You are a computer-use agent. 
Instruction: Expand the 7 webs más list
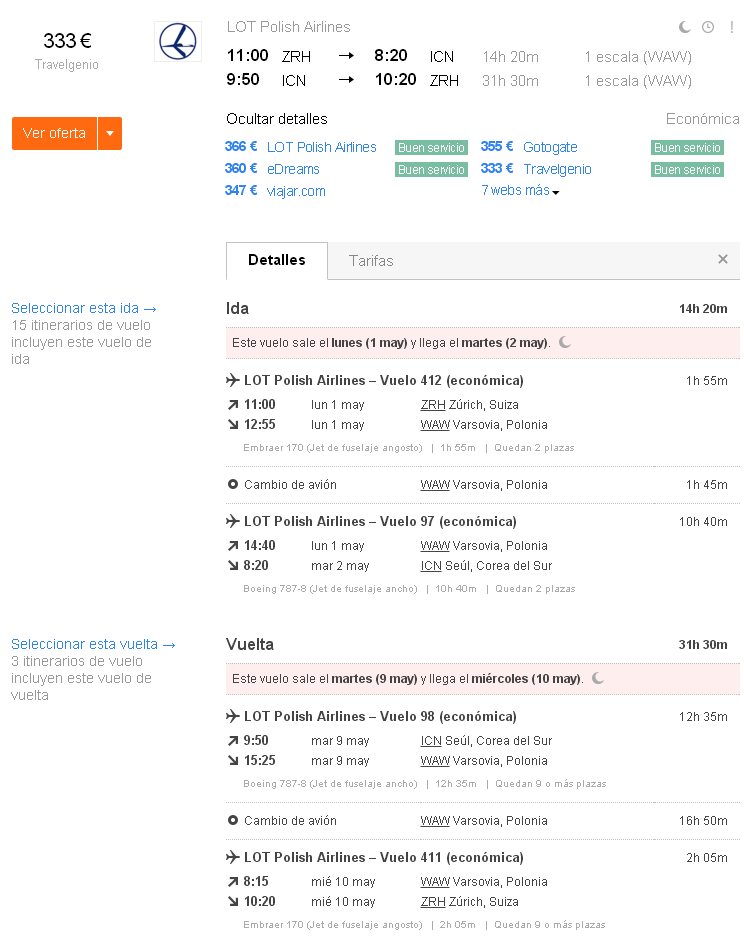coord(520,190)
